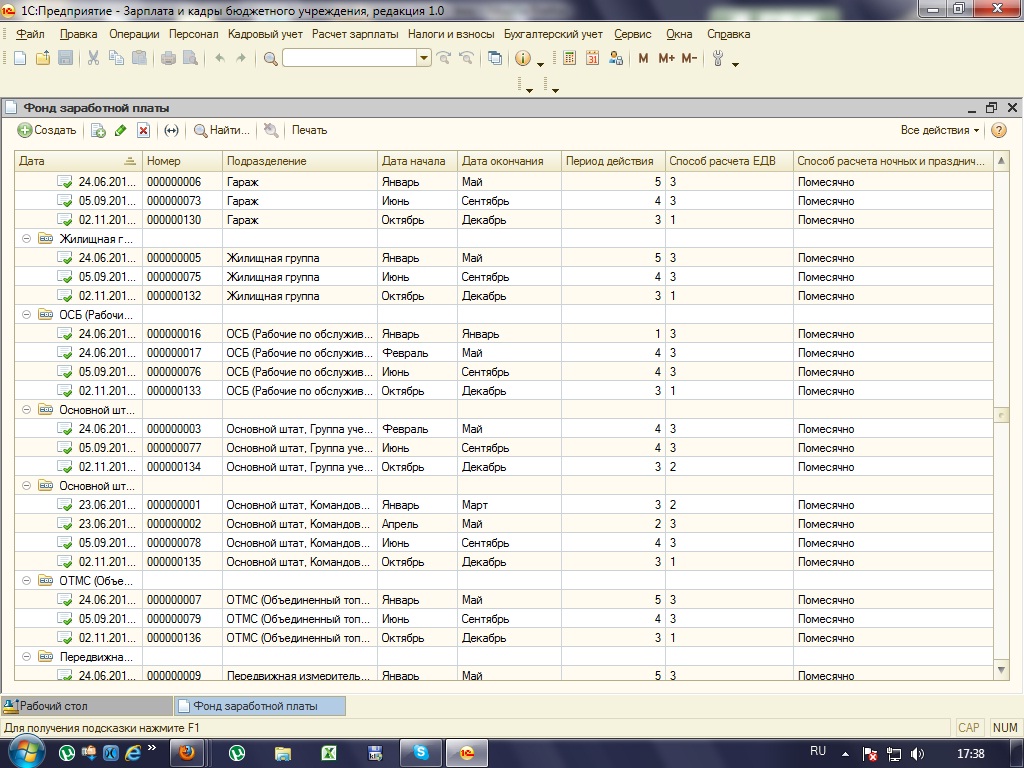Screen dimensions: 1024x768
Task: Click the Skype icon in the taskbar
Action: [420, 753]
